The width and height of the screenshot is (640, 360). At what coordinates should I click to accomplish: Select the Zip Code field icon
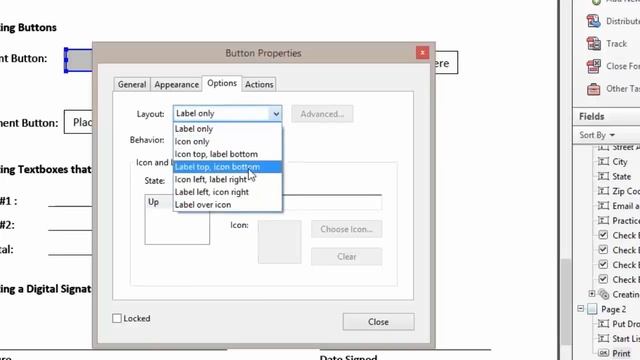[603, 191]
